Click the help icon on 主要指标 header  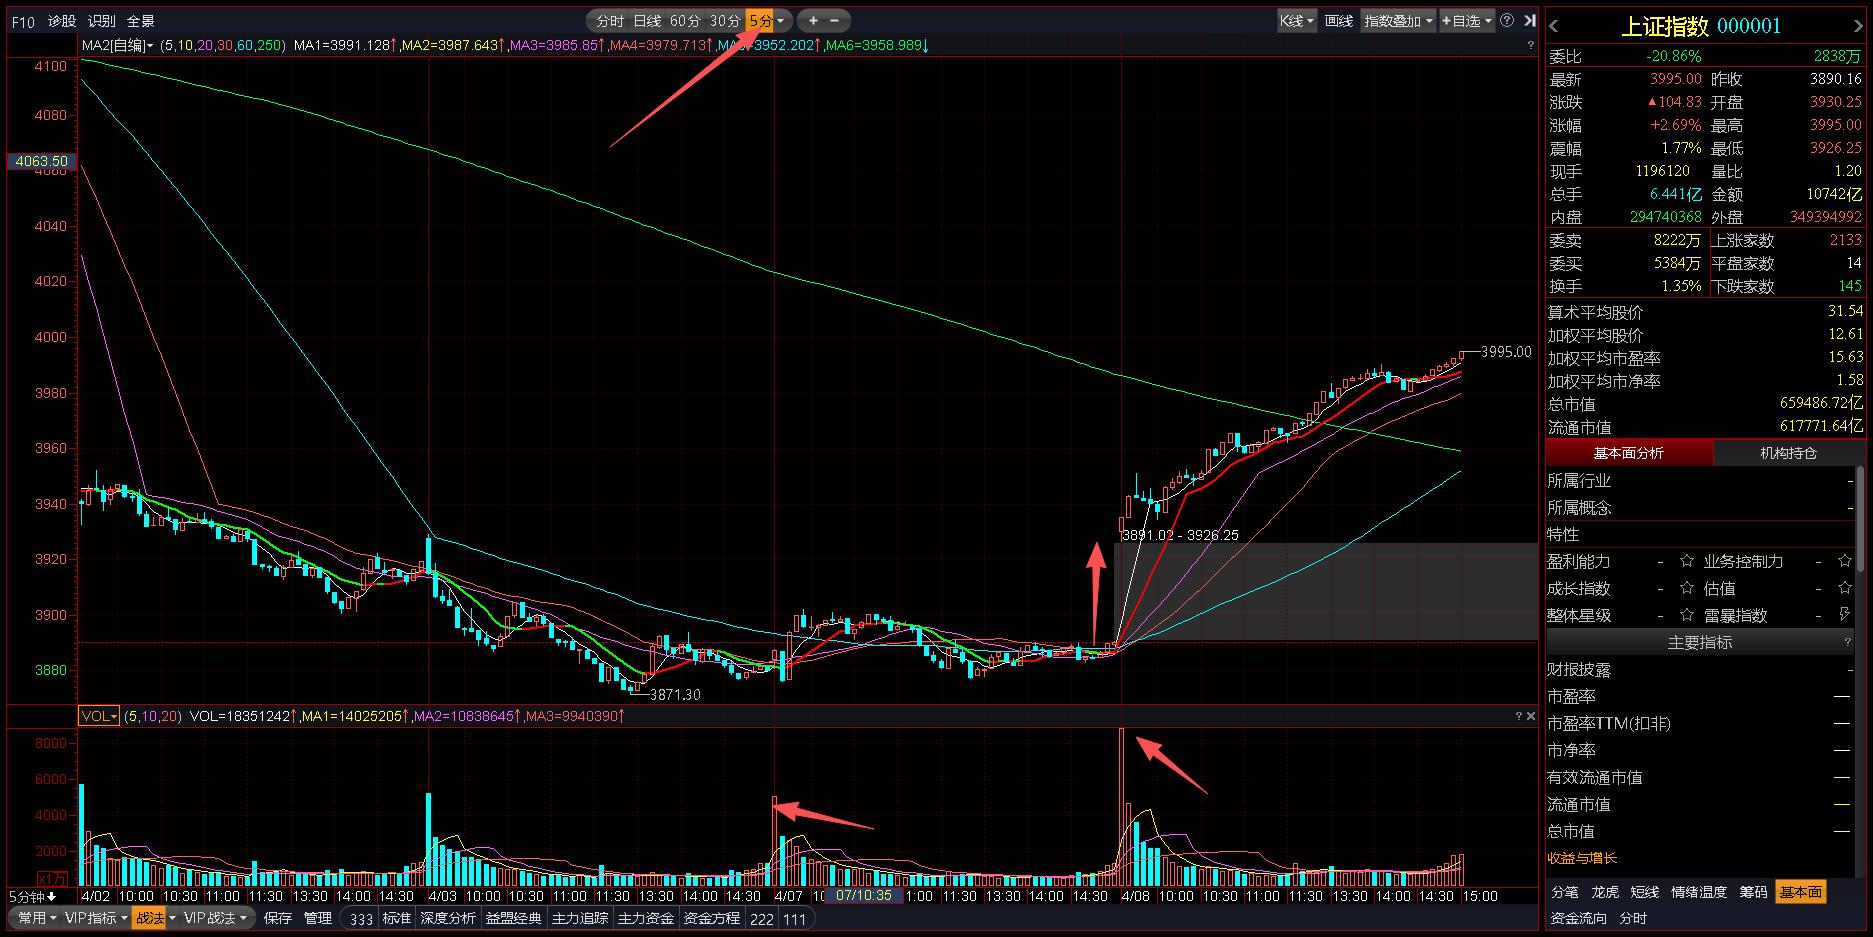click(x=1847, y=643)
